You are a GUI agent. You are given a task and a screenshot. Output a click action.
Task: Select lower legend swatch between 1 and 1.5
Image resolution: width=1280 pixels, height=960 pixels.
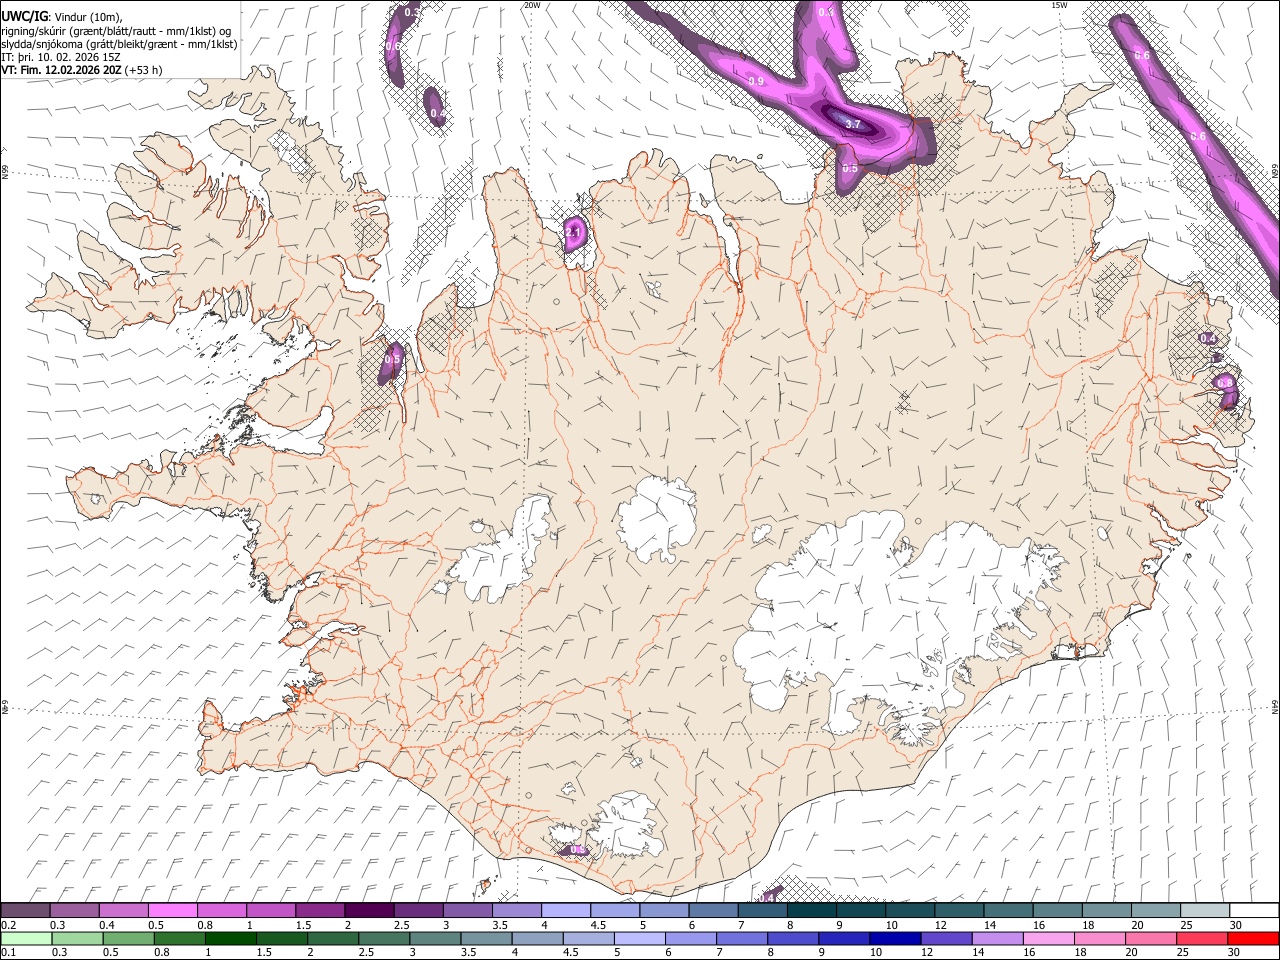[x=230, y=938]
